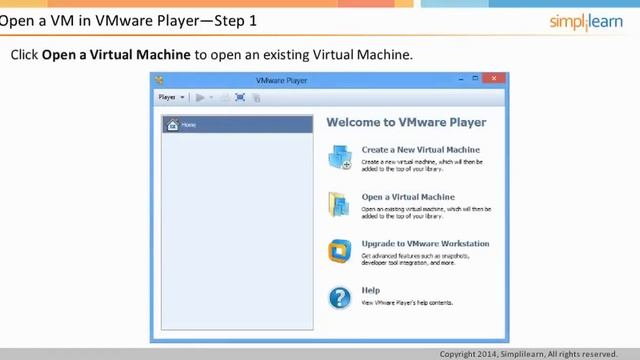Click the VMware Player window title text
The height and width of the screenshot is (360, 640).
click(282, 80)
